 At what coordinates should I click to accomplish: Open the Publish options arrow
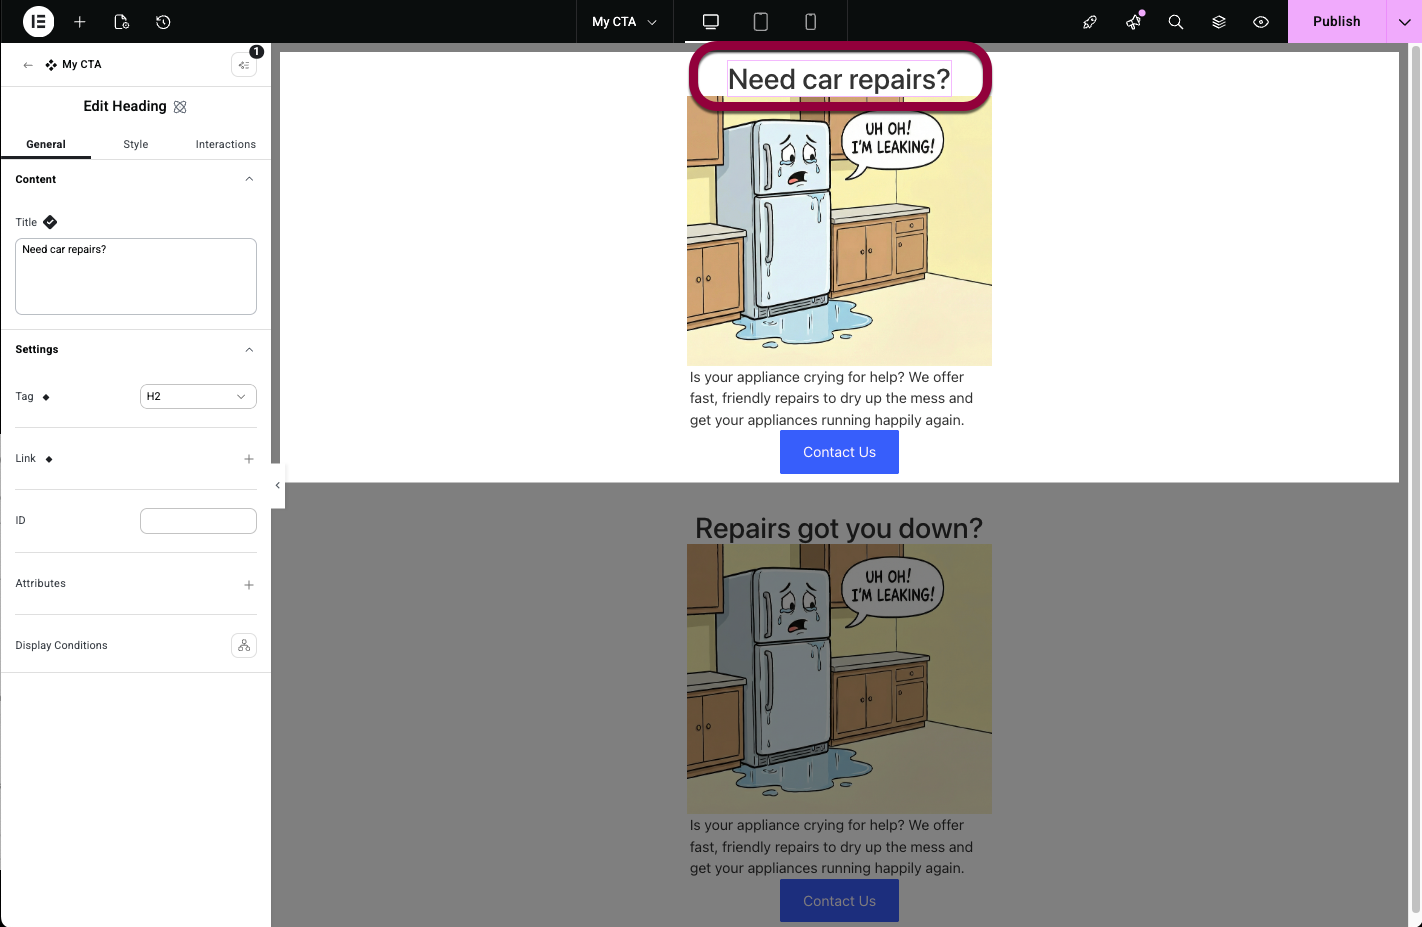pos(1404,22)
